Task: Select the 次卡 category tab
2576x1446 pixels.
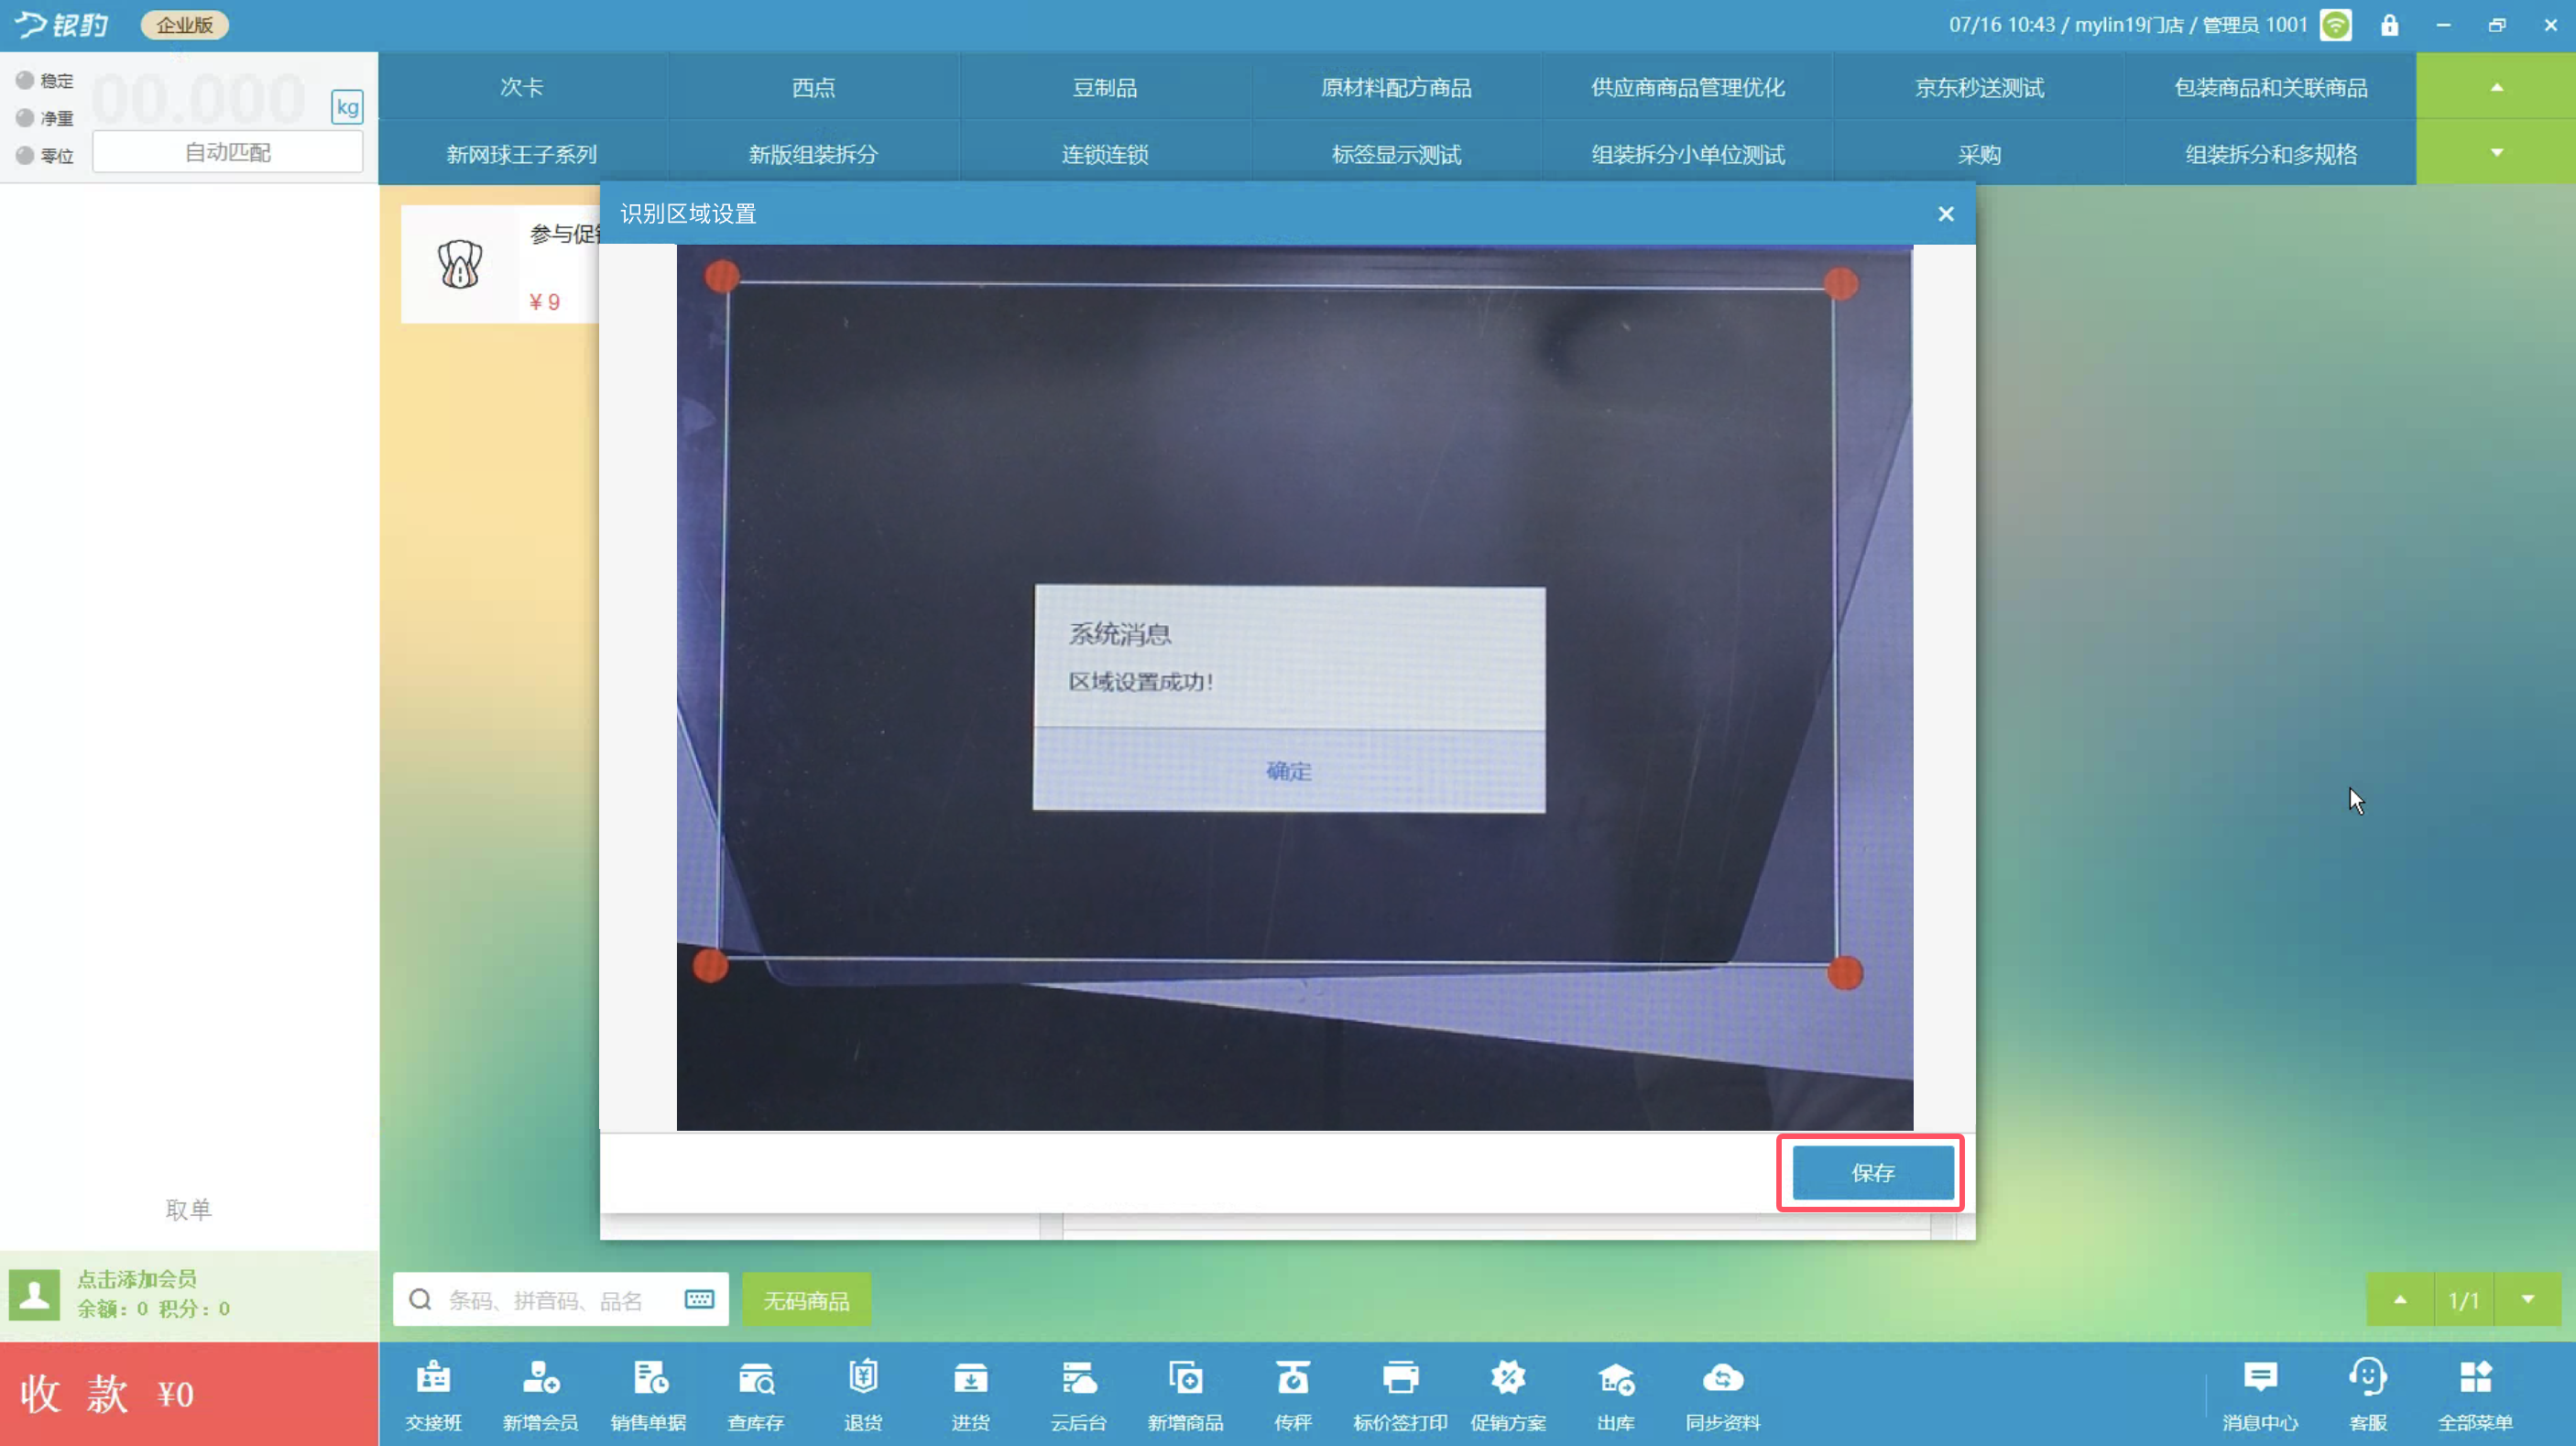Action: pyautogui.click(x=522, y=87)
